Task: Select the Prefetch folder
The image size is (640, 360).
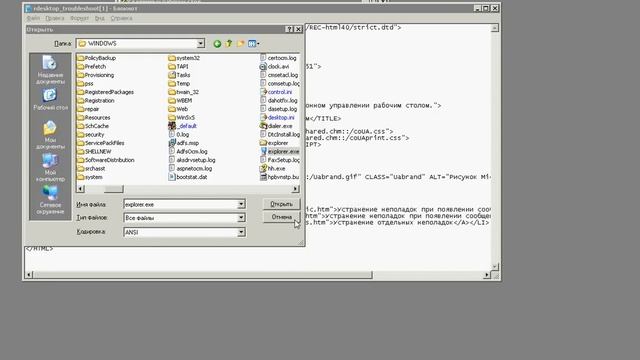Action: pyautogui.click(x=91, y=67)
